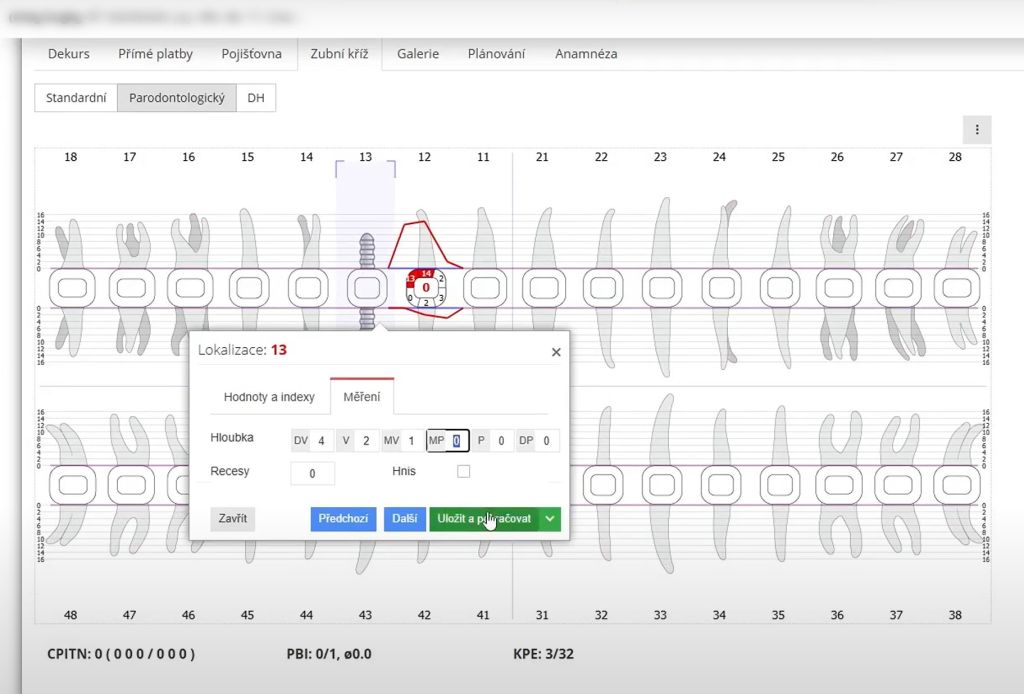Expand the Uložit a pokračovat dropdown arrow

pyautogui.click(x=550, y=519)
